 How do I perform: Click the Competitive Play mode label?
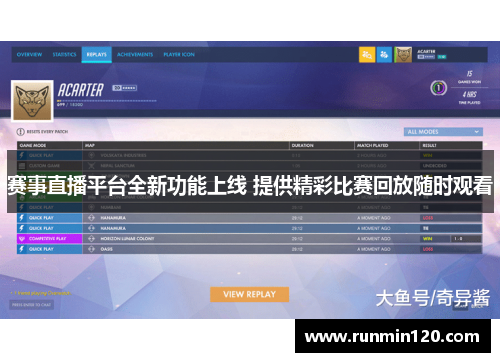point(48,239)
